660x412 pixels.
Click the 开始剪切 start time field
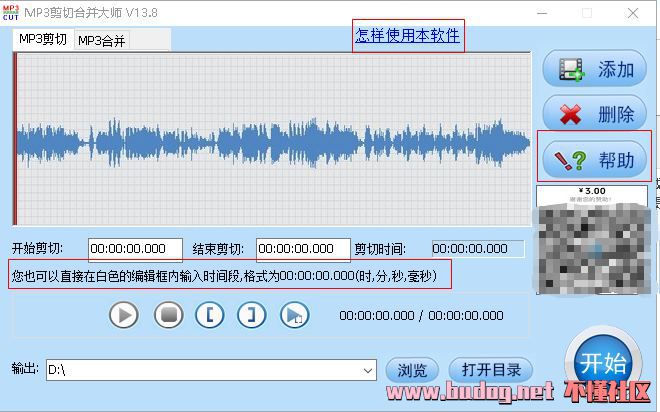[135, 249]
